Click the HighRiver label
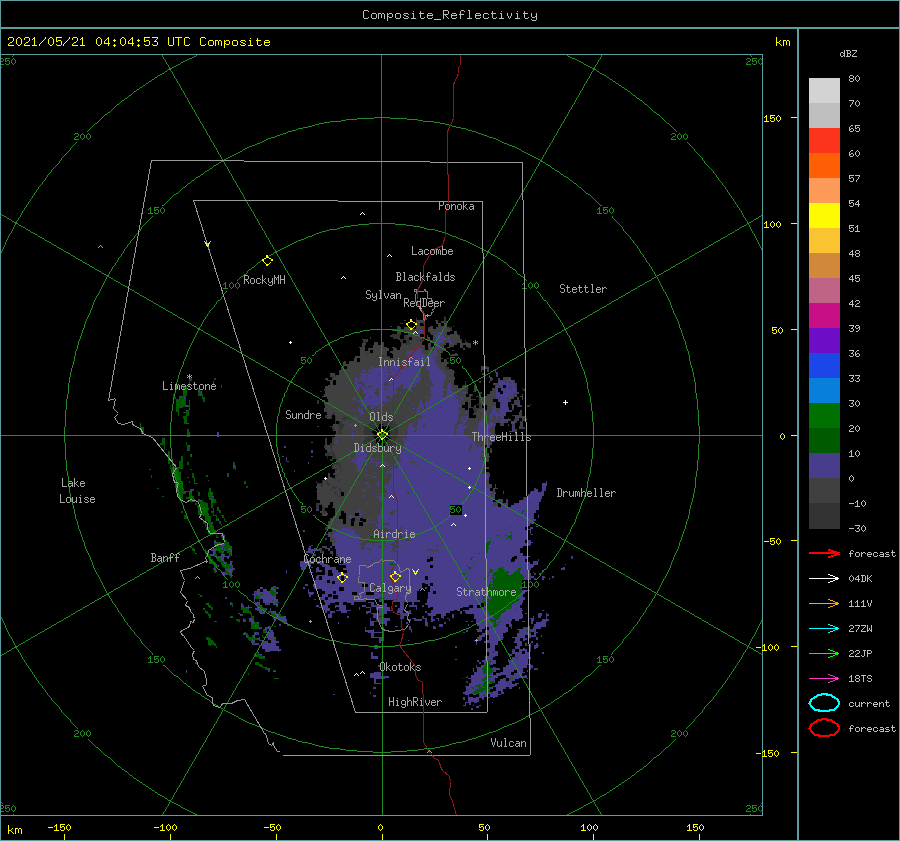Image resolution: width=900 pixels, height=841 pixels. pos(415,702)
